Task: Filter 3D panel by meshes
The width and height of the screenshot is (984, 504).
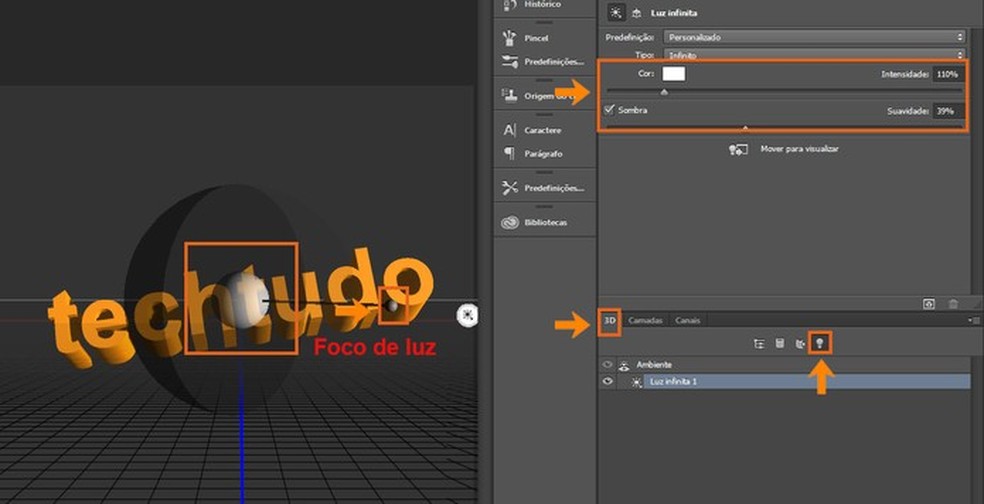Action: tap(779, 343)
